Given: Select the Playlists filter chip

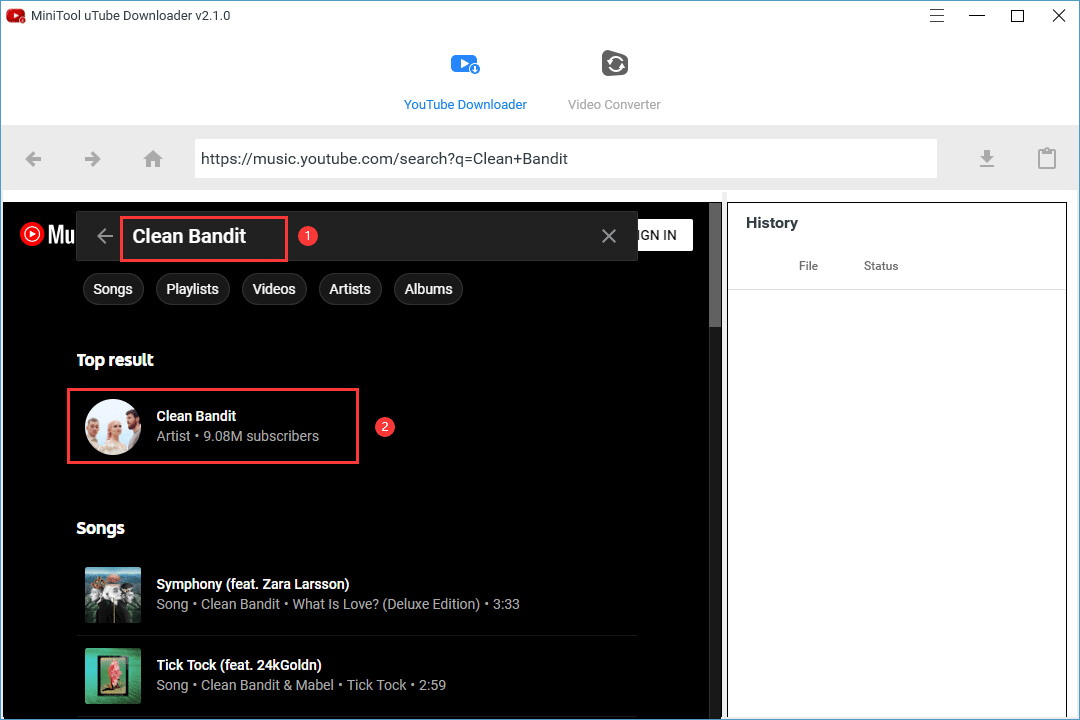Looking at the screenshot, I should (x=192, y=288).
